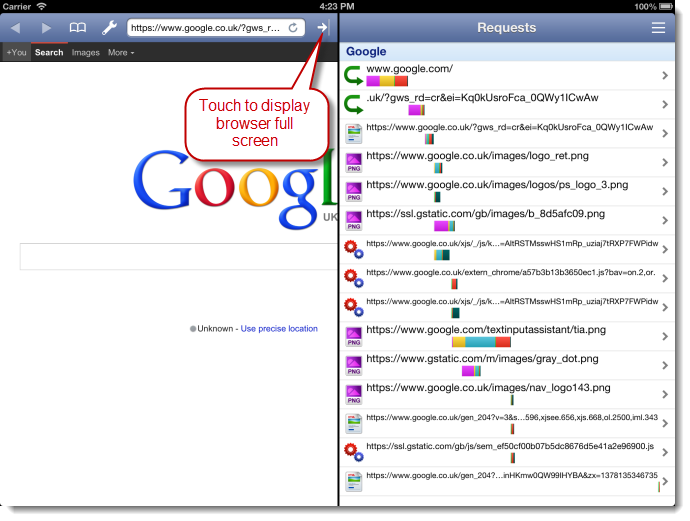Click PNG icon for b_8d5afc09.png
This screenshot has width=690, height=521.
point(353,220)
